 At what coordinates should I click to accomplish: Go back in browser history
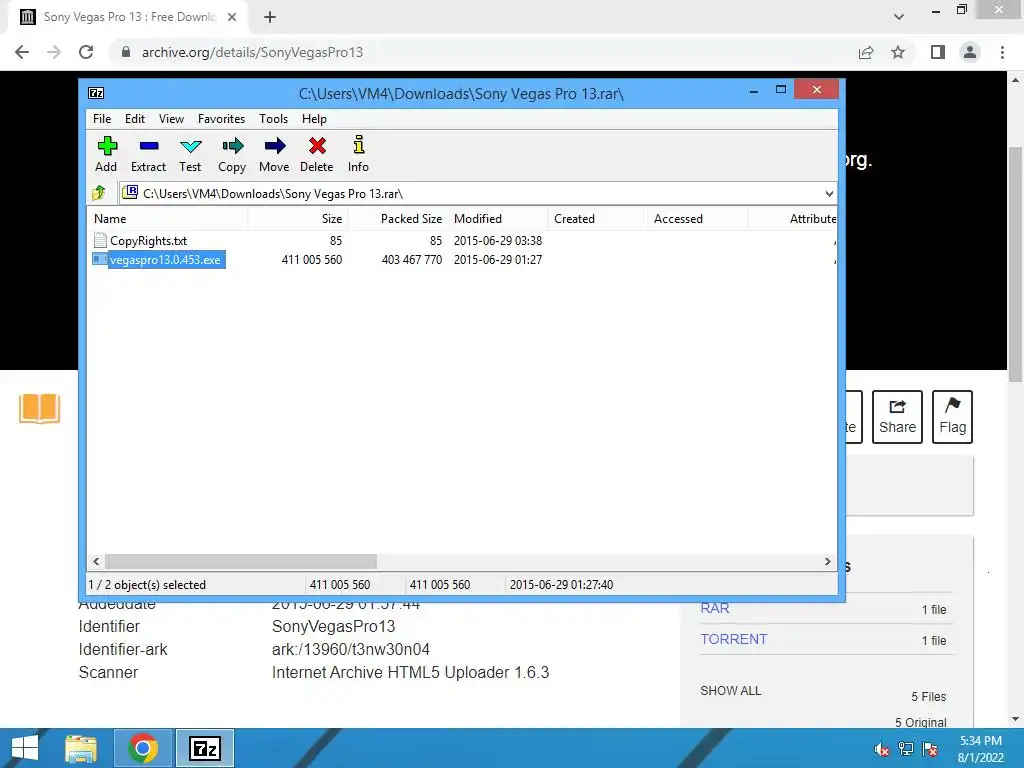22,52
